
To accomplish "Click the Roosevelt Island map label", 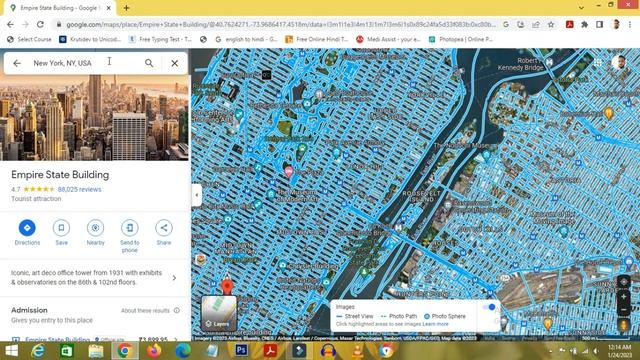I will coord(421,196).
